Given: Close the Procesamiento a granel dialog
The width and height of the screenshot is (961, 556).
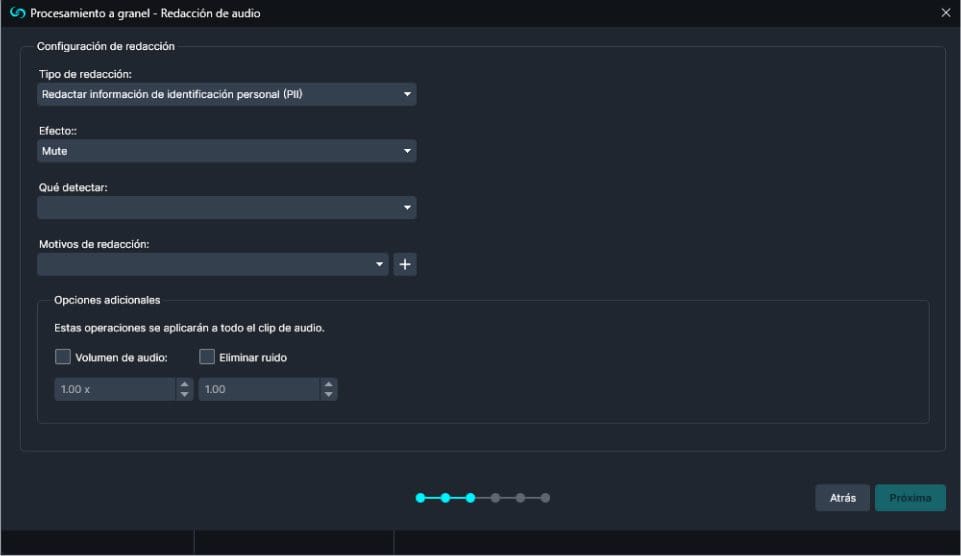Looking at the screenshot, I should point(946,13).
